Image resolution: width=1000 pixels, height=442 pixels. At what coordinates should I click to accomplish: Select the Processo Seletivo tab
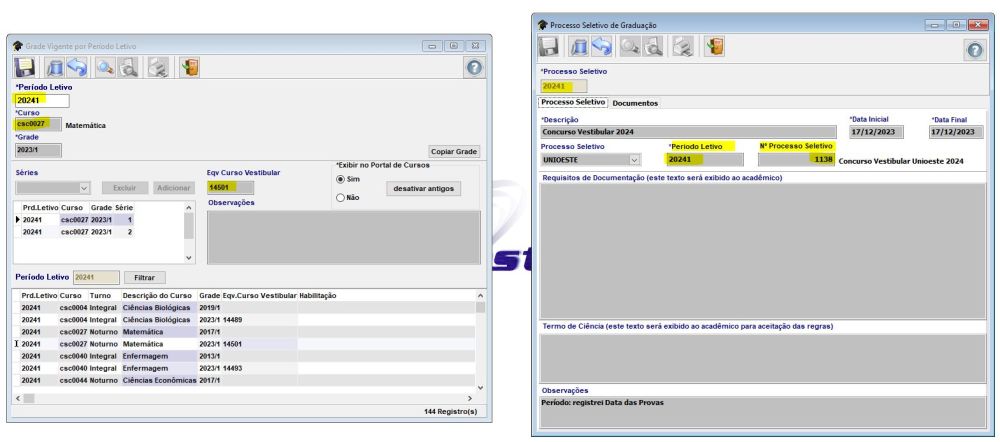[572, 103]
